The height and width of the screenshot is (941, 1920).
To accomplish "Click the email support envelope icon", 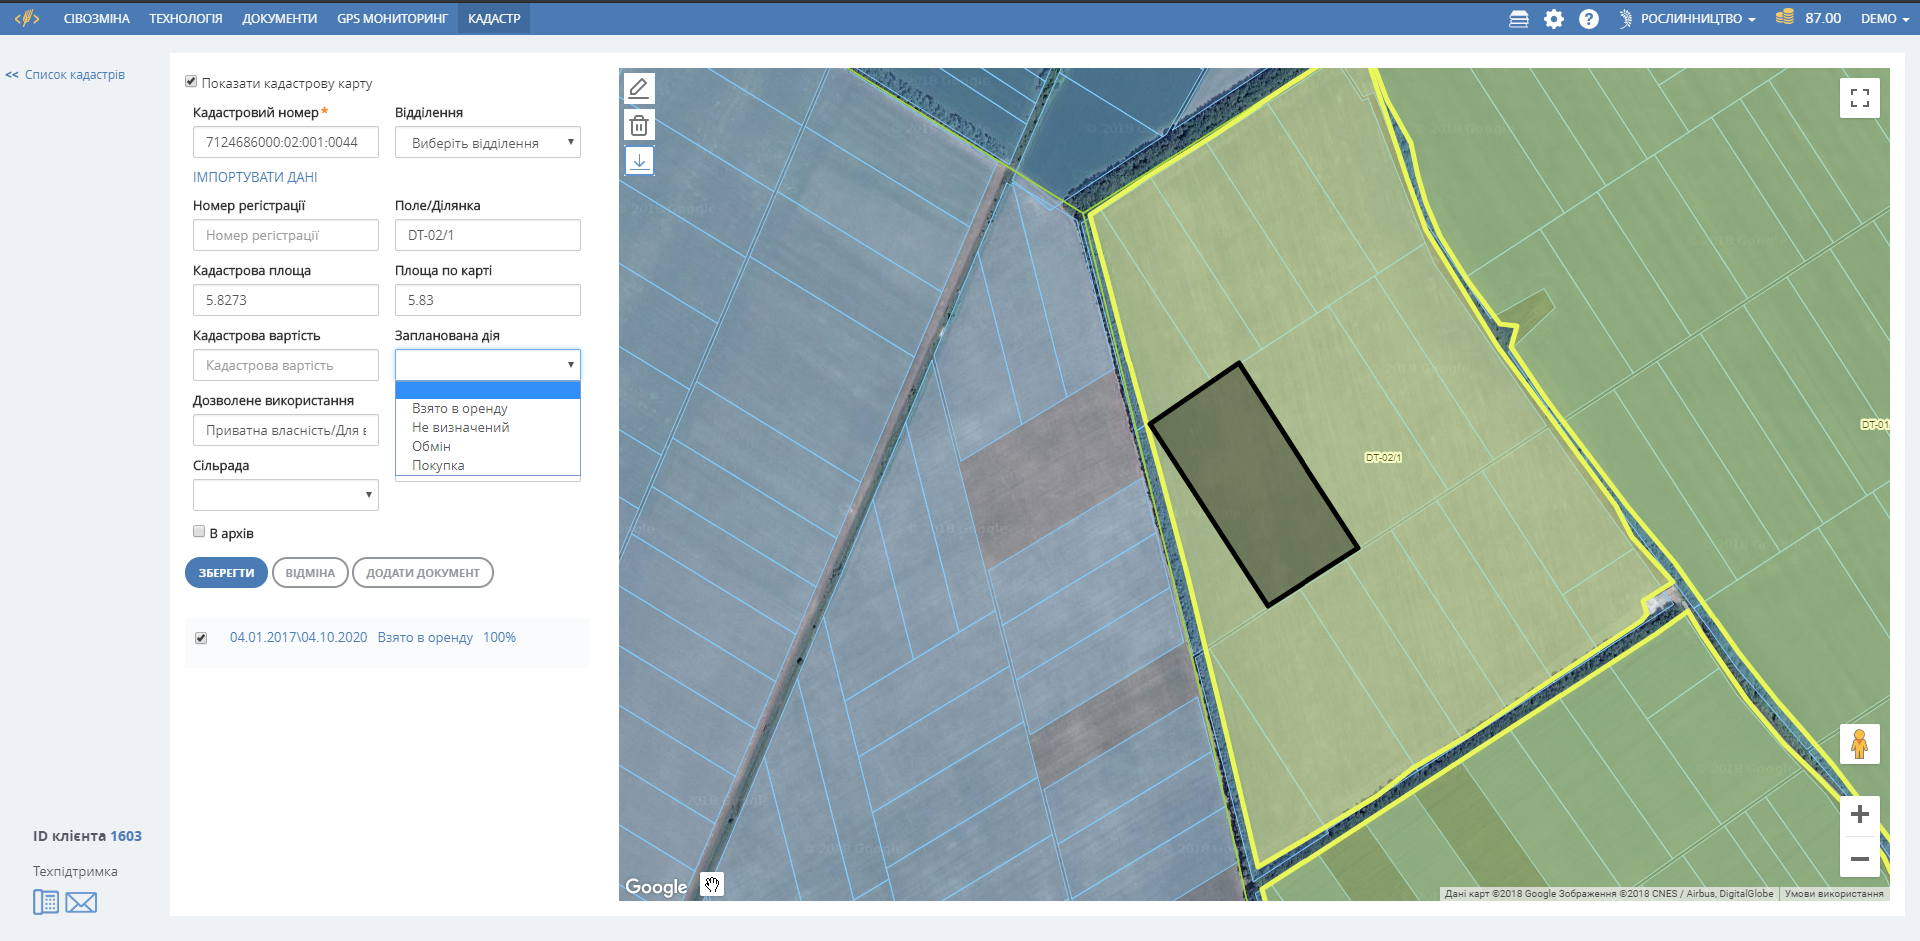I will pyautogui.click(x=81, y=903).
